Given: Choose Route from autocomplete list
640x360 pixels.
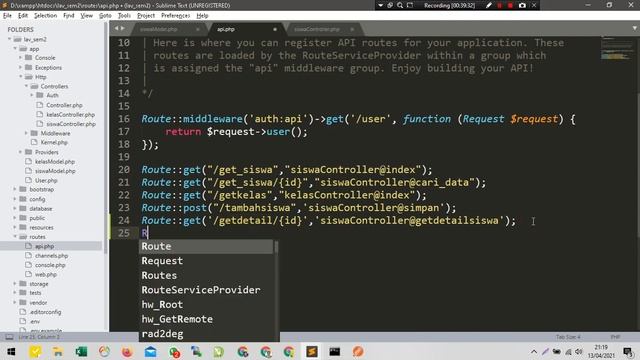Looking at the screenshot, I should point(207,247).
